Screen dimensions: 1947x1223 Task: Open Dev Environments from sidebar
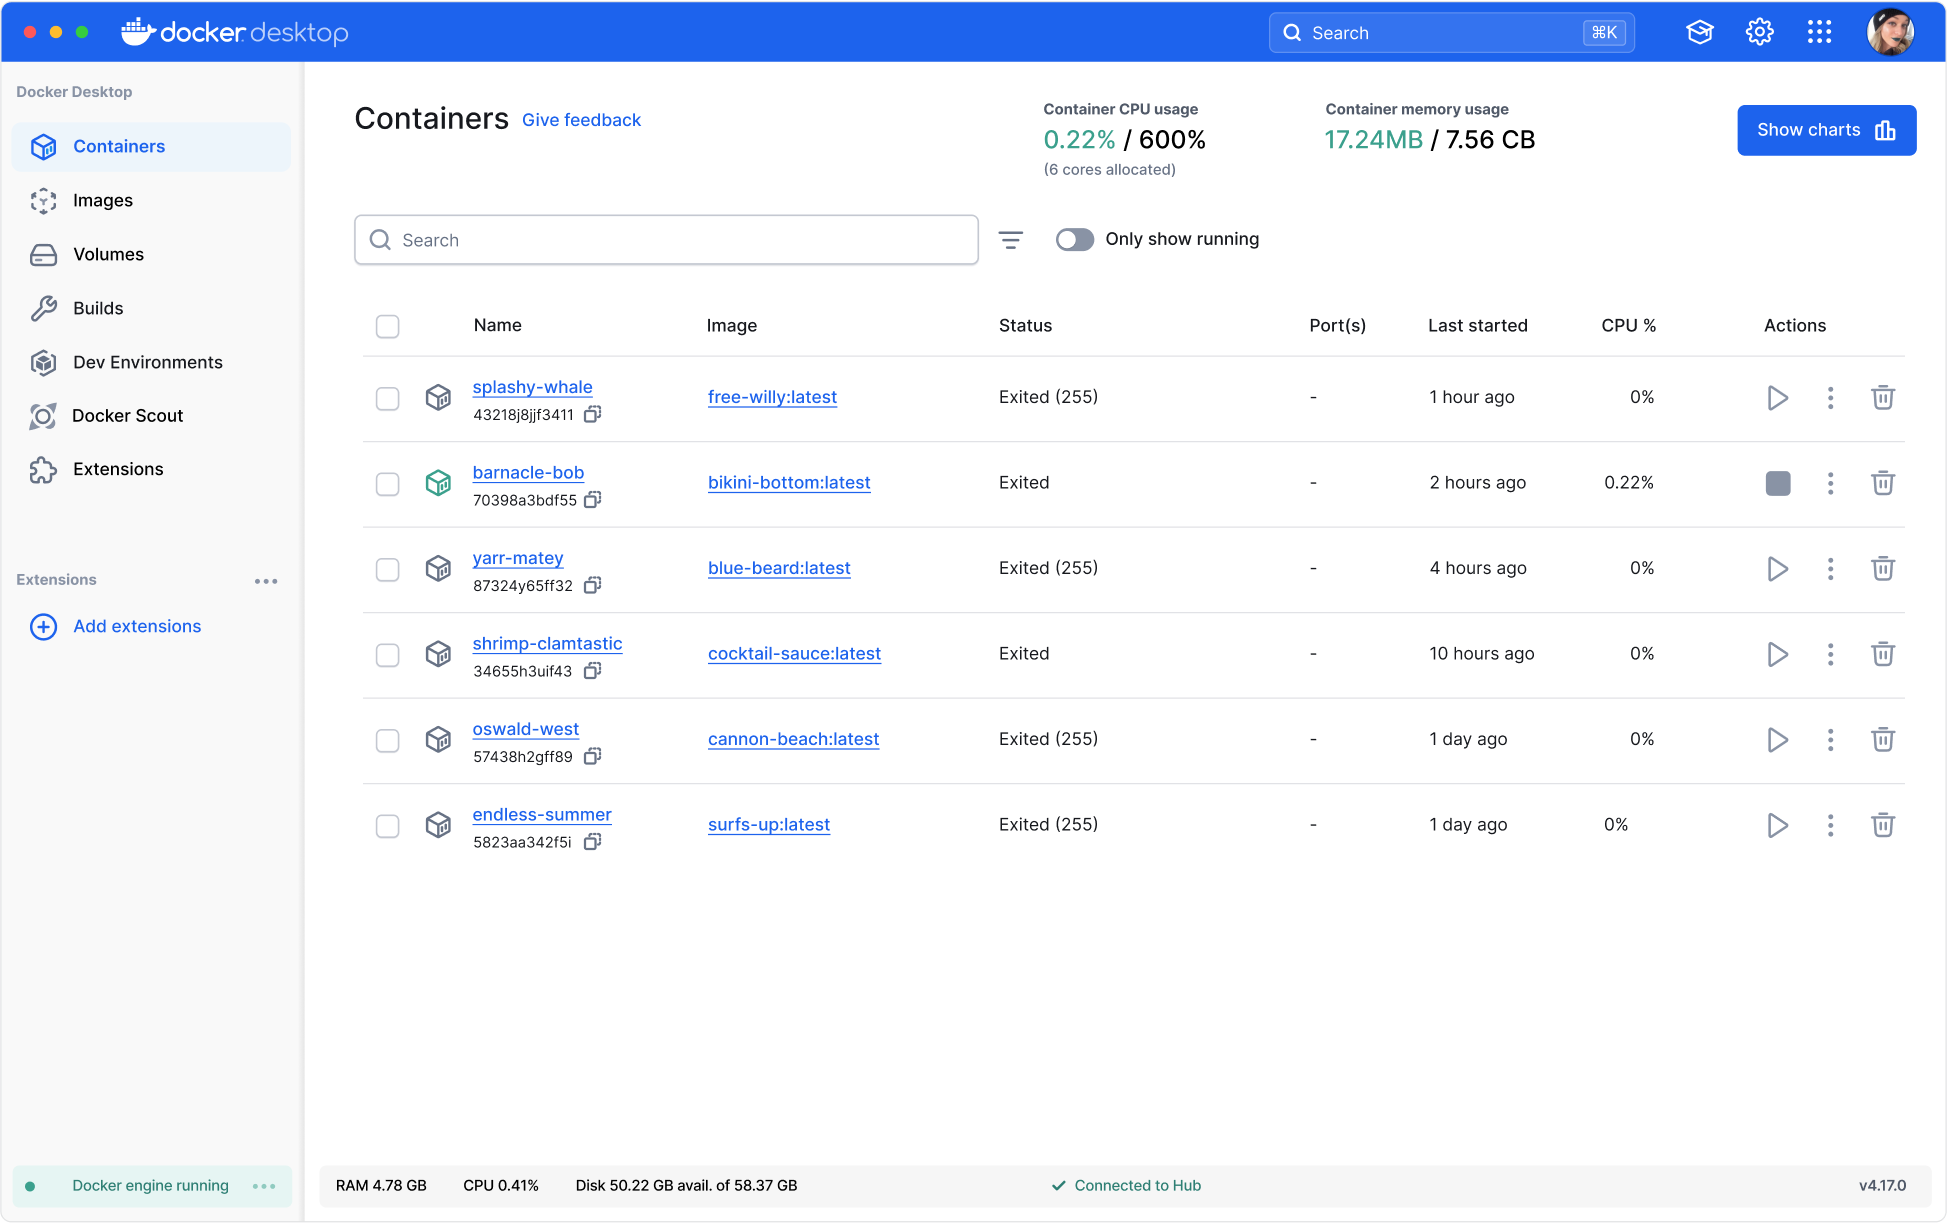pos(148,361)
